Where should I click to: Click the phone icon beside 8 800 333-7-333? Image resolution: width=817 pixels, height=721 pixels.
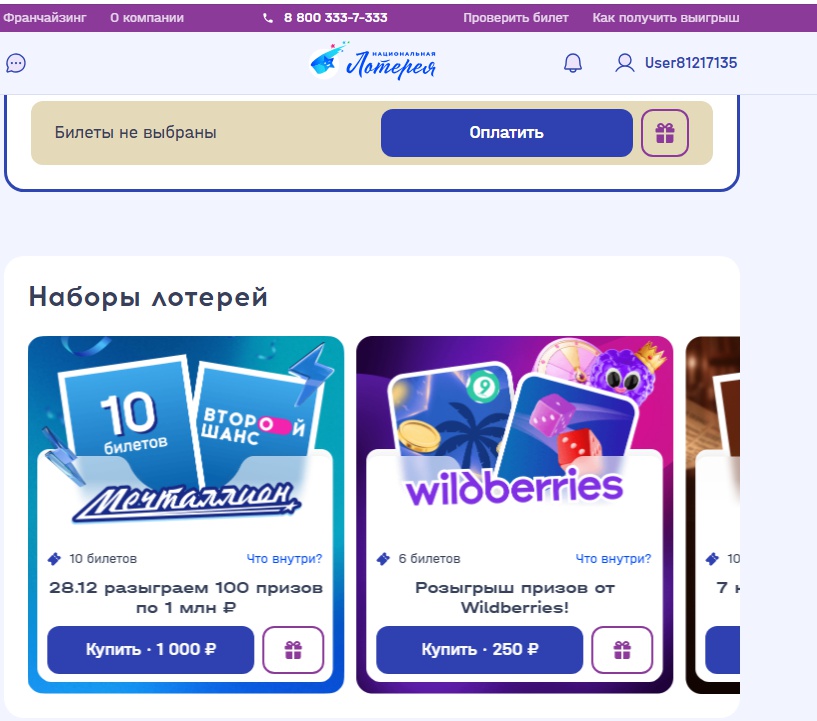click(268, 18)
